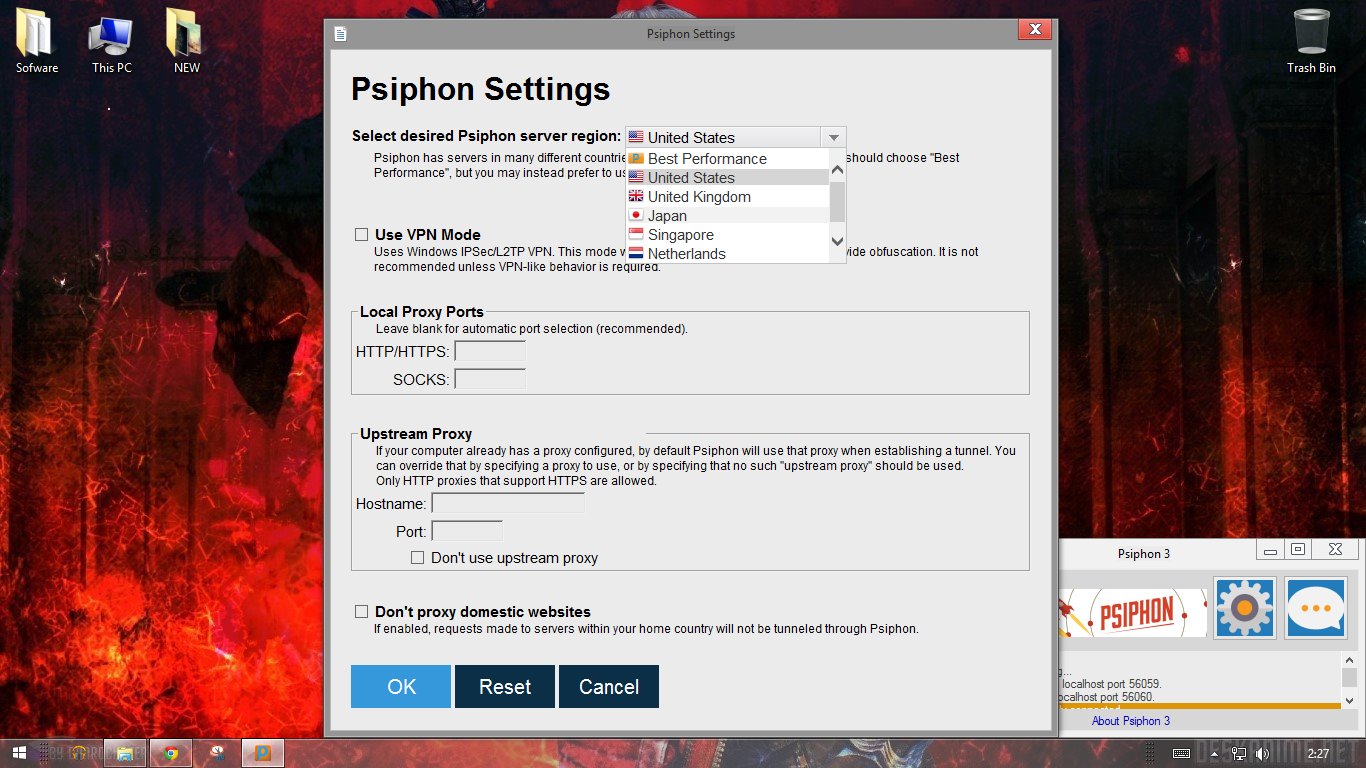Dismiss the dialog with the Cancel button

[x=609, y=687]
